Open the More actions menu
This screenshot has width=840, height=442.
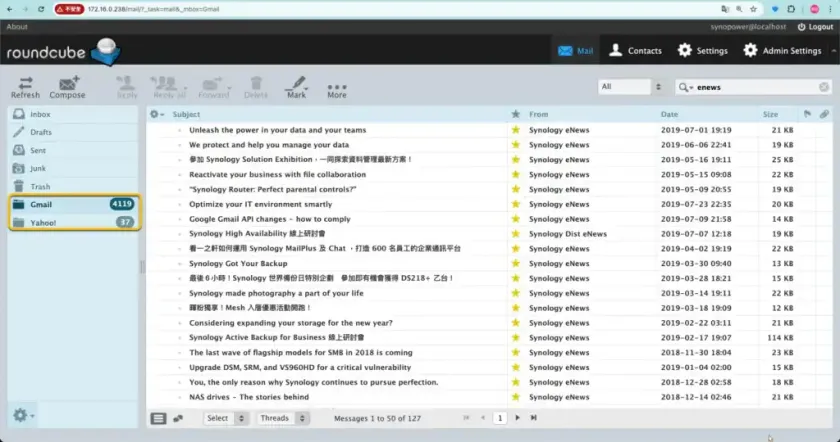pos(337,88)
